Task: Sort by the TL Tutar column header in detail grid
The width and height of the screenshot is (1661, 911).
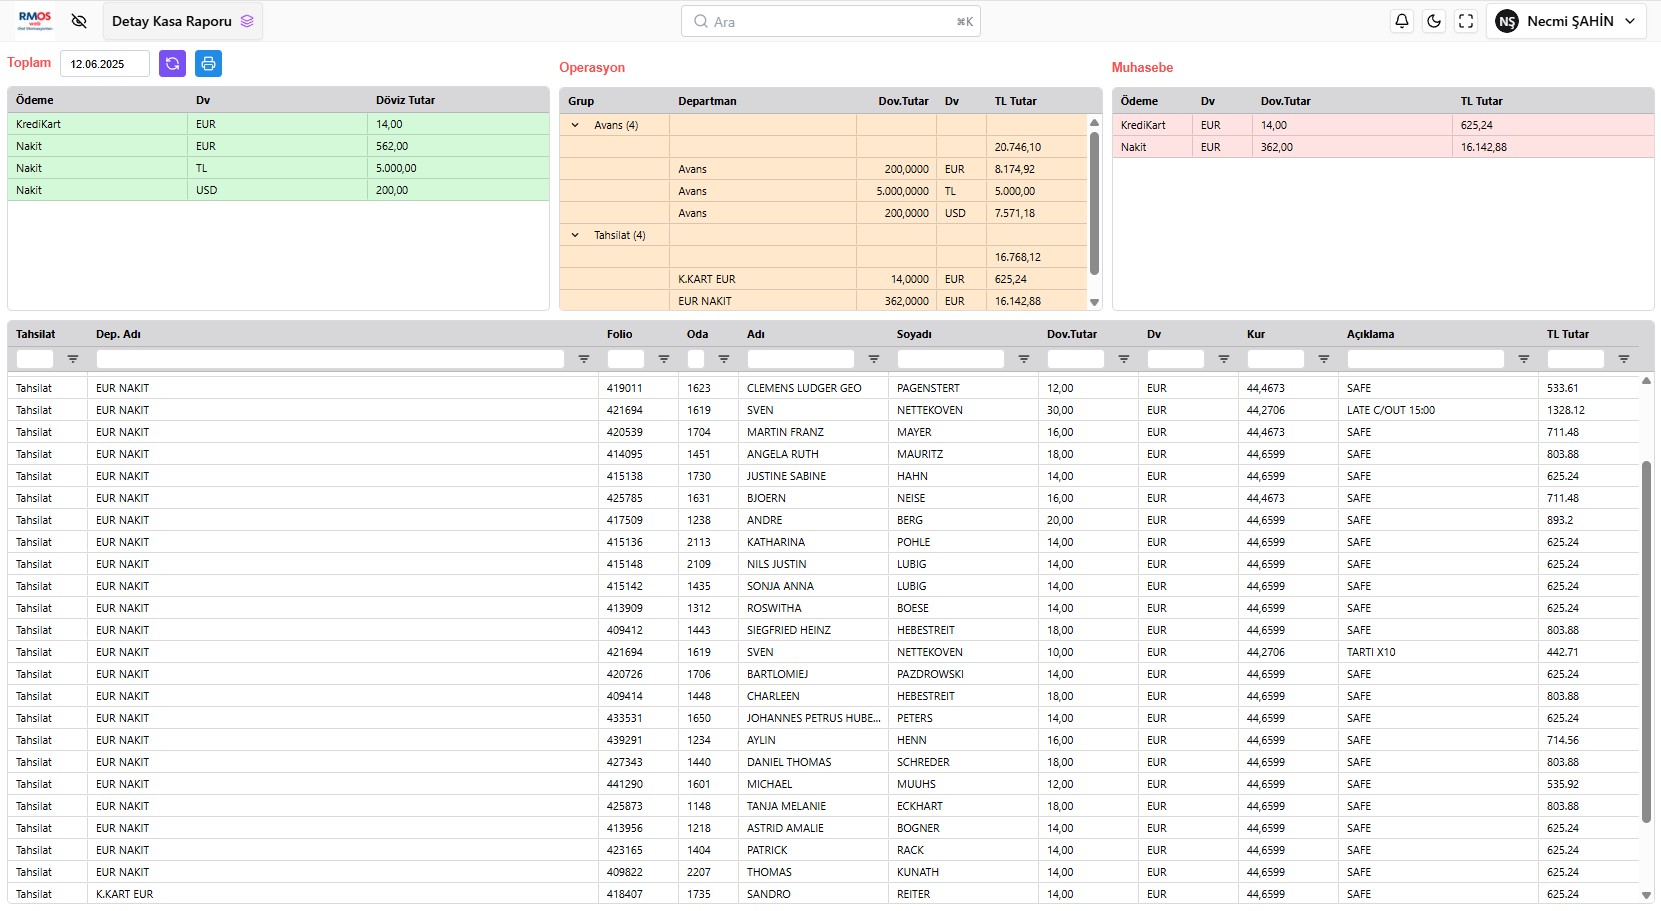Action: click(1567, 334)
